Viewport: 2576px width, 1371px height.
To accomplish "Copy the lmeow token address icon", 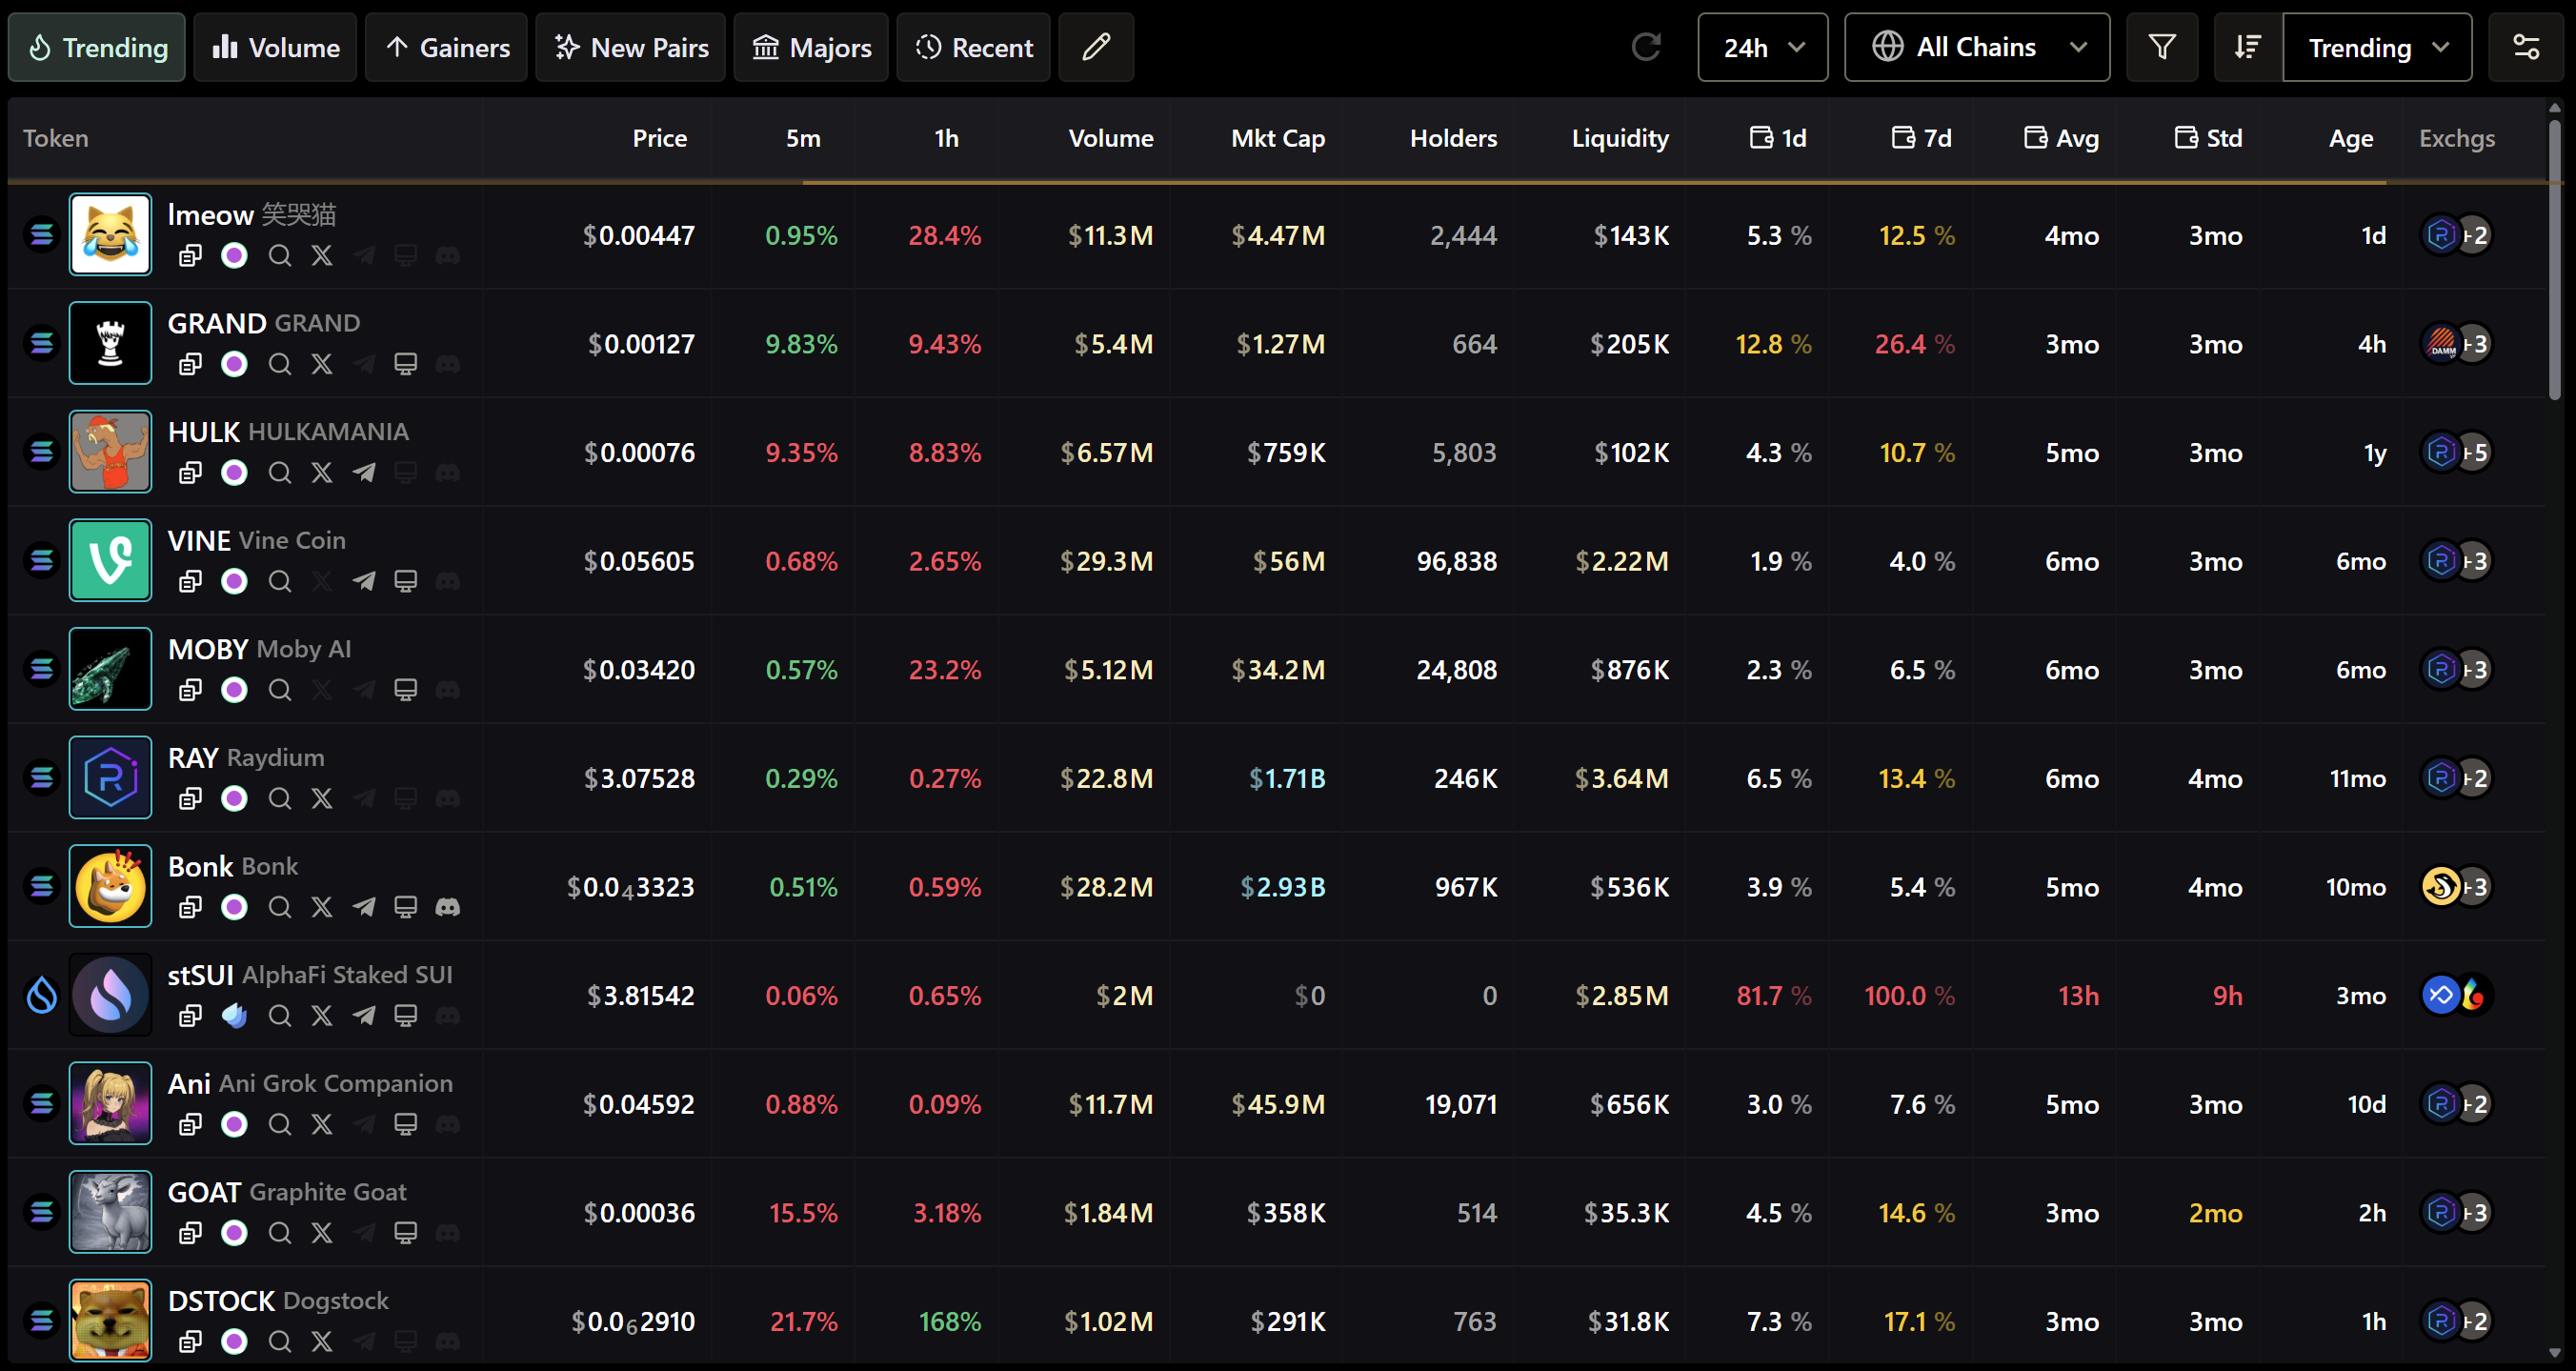I will coord(190,256).
